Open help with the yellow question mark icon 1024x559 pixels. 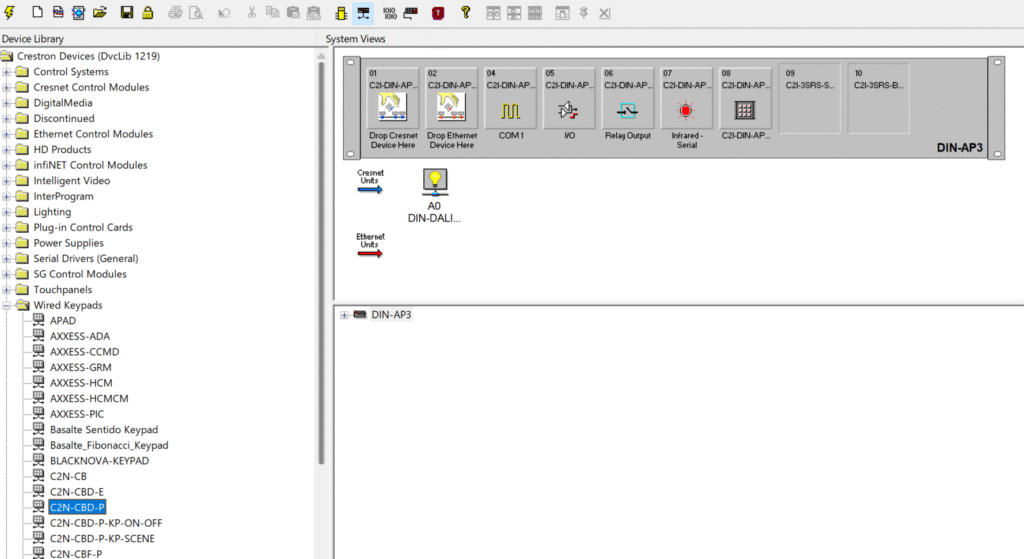coord(465,12)
